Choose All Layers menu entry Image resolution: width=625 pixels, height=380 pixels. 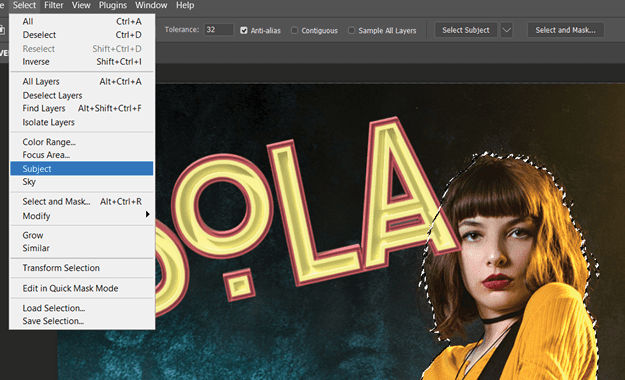tap(82, 82)
